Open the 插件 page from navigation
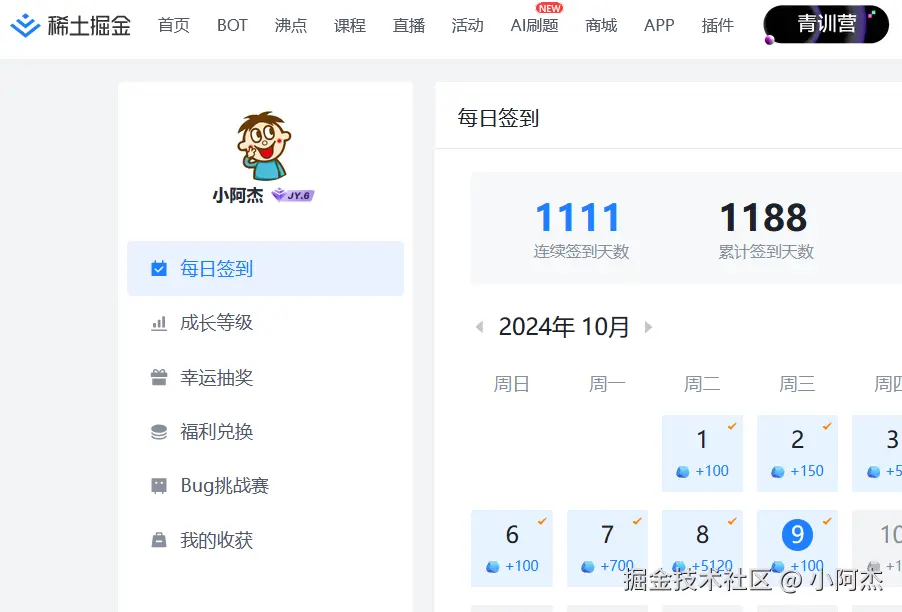This screenshot has width=902, height=612. (x=717, y=25)
